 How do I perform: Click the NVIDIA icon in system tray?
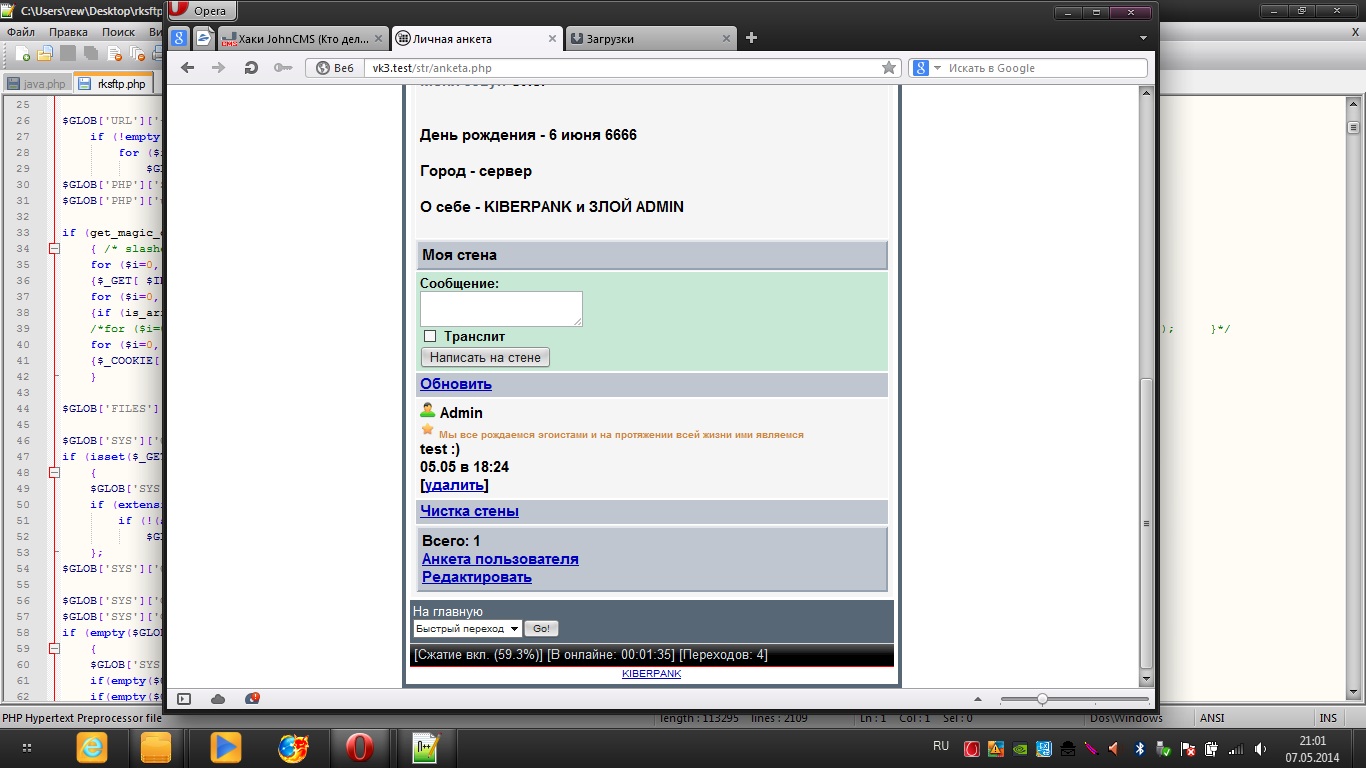[x=1019, y=748]
